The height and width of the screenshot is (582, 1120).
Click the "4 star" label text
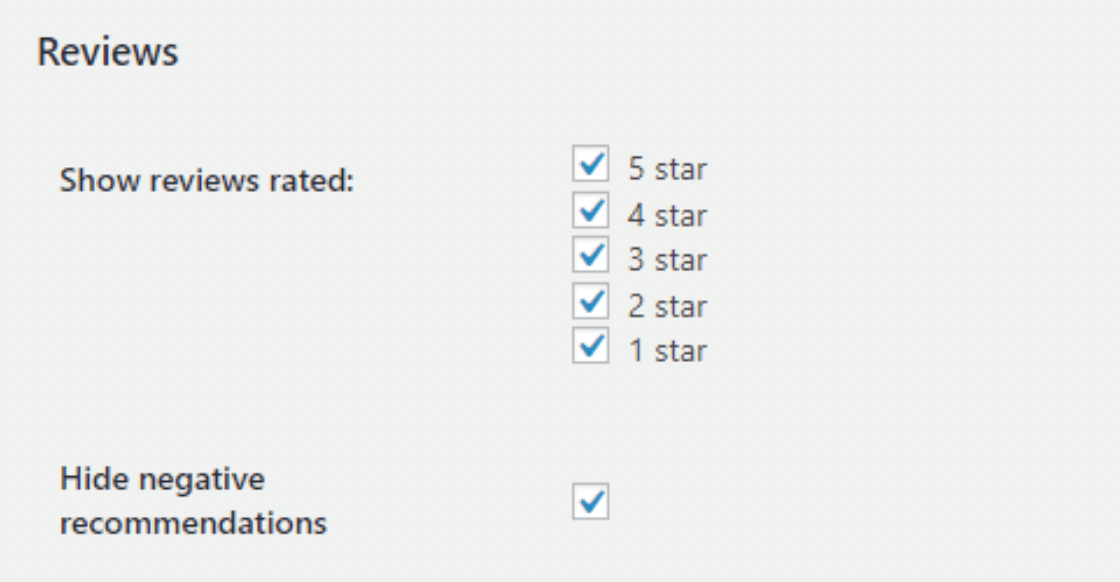tap(667, 215)
